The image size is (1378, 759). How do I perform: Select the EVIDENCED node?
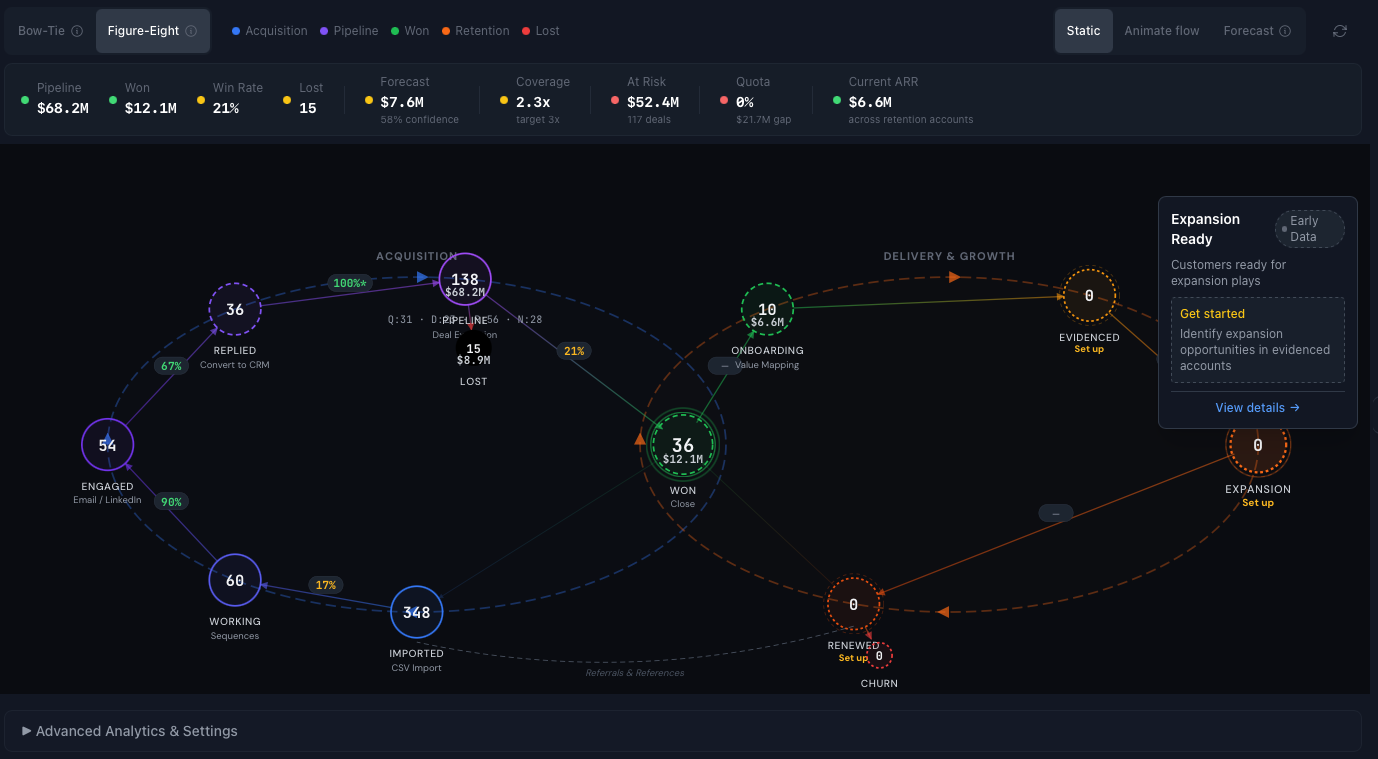point(1089,295)
